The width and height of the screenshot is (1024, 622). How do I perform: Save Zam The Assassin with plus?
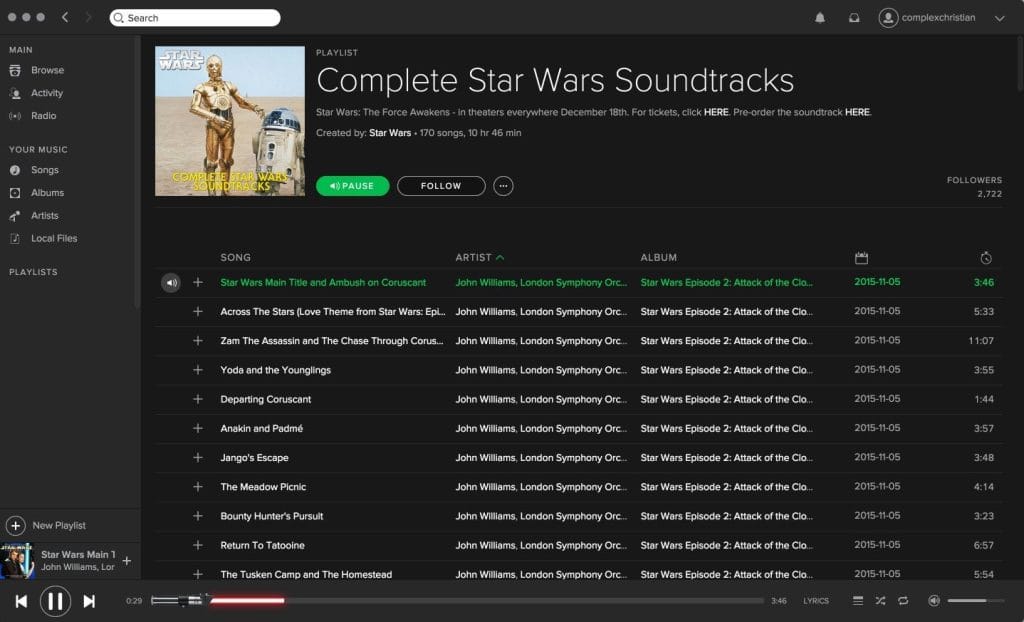click(x=198, y=340)
